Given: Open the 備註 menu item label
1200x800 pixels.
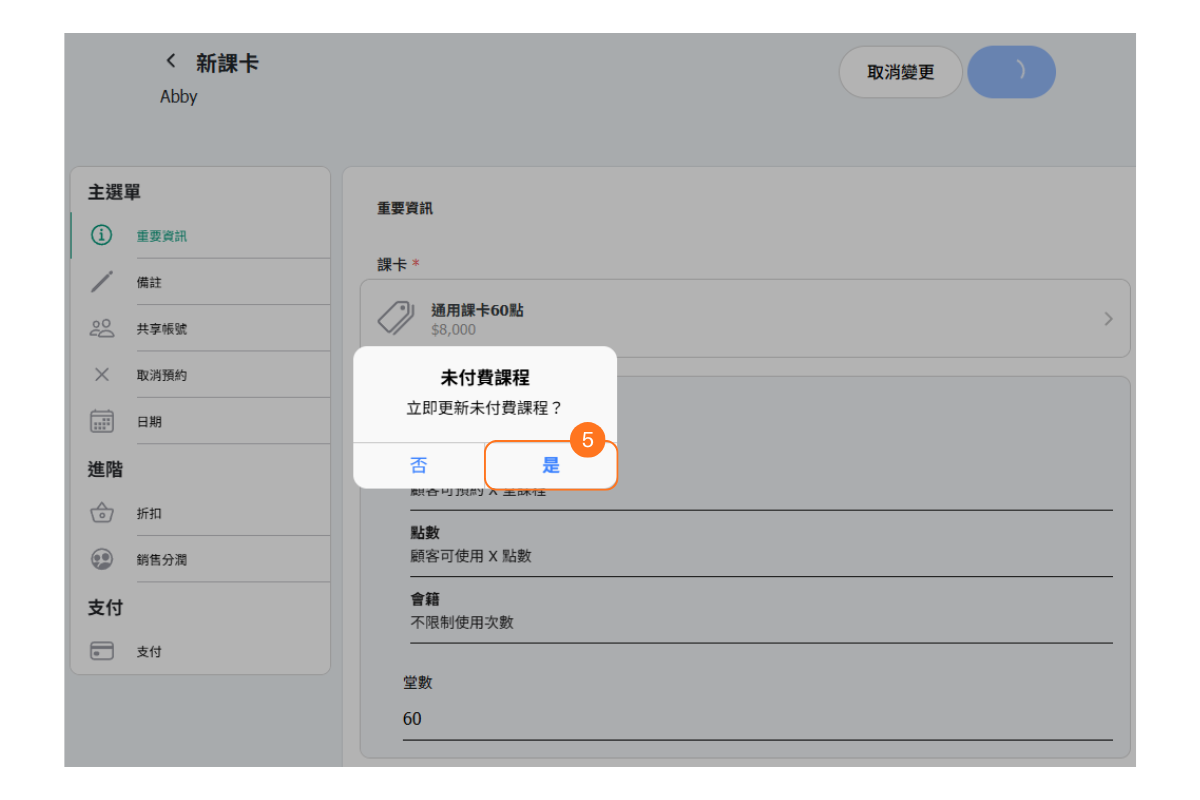Looking at the screenshot, I should click(x=150, y=283).
